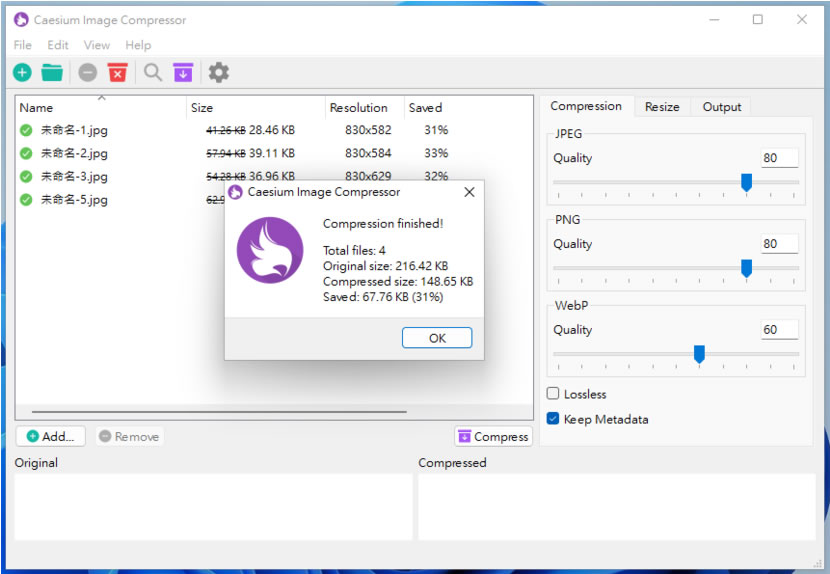Click the Open folder toolbar icon
This screenshot has width=830, height=574.
click(52, 72)
